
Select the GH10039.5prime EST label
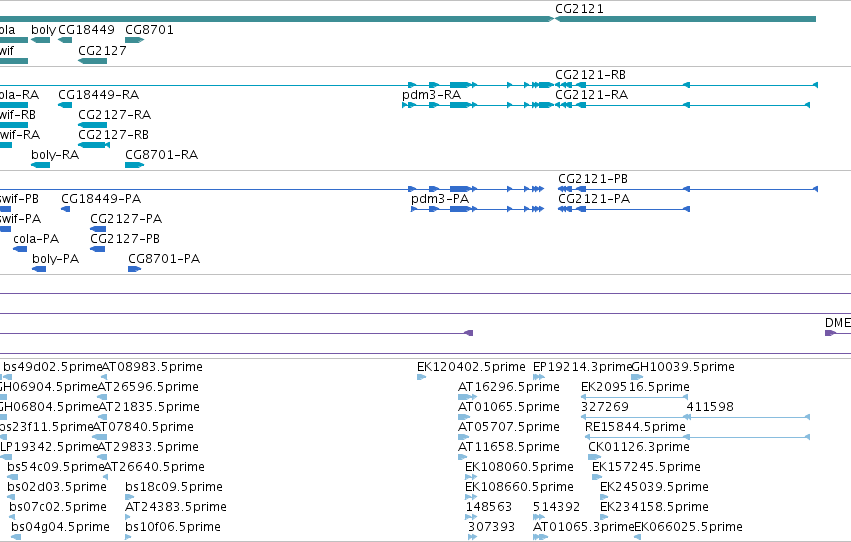(x=683, y=367)
